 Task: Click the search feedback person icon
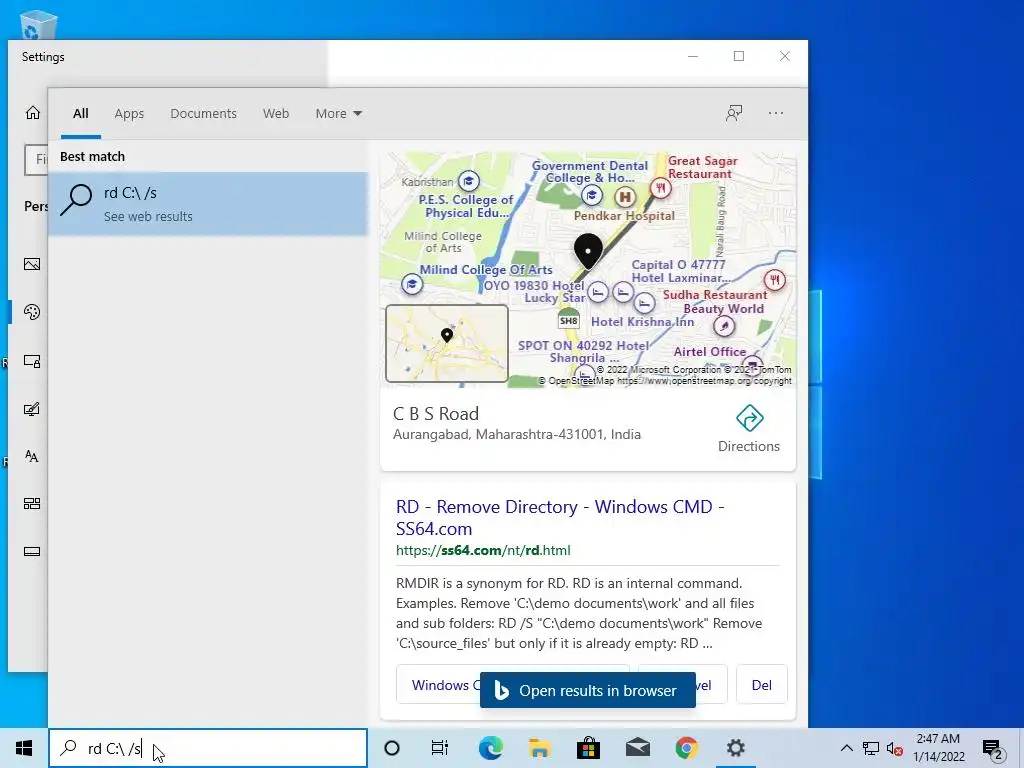[x=734, y=113]
